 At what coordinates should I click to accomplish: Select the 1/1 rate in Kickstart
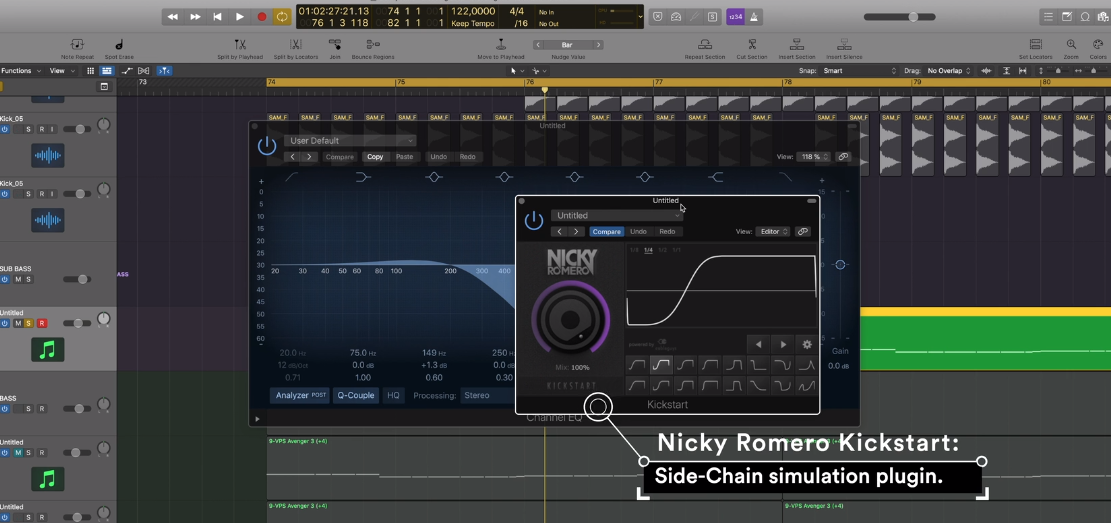pos(677,250)
